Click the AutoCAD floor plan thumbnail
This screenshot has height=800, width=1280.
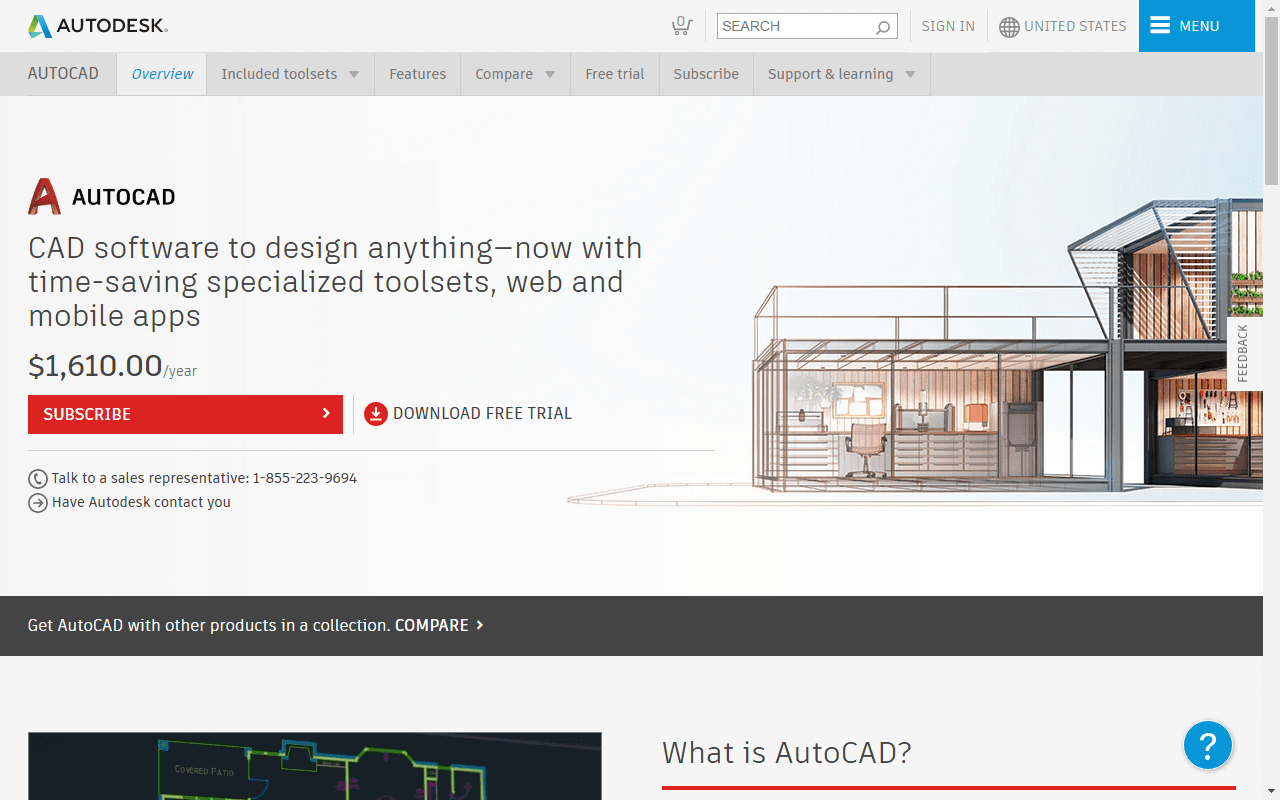(x=315, y=766)
